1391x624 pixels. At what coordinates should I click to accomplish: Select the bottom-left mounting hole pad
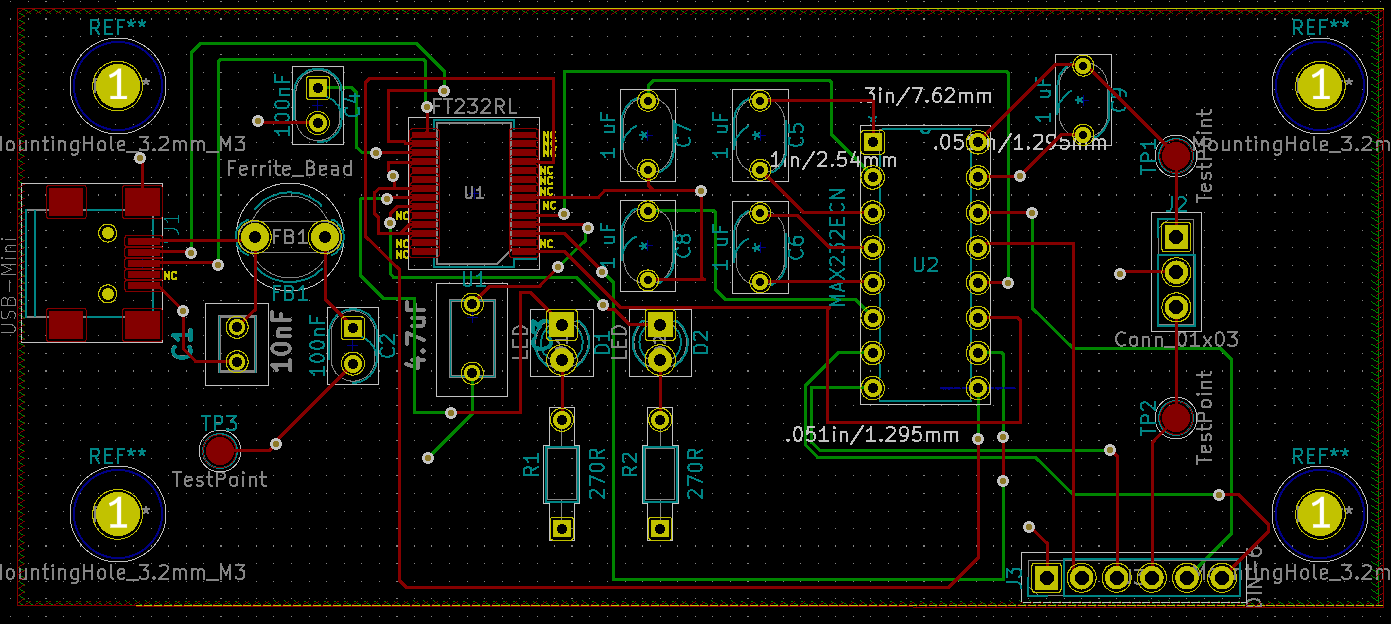118,514
